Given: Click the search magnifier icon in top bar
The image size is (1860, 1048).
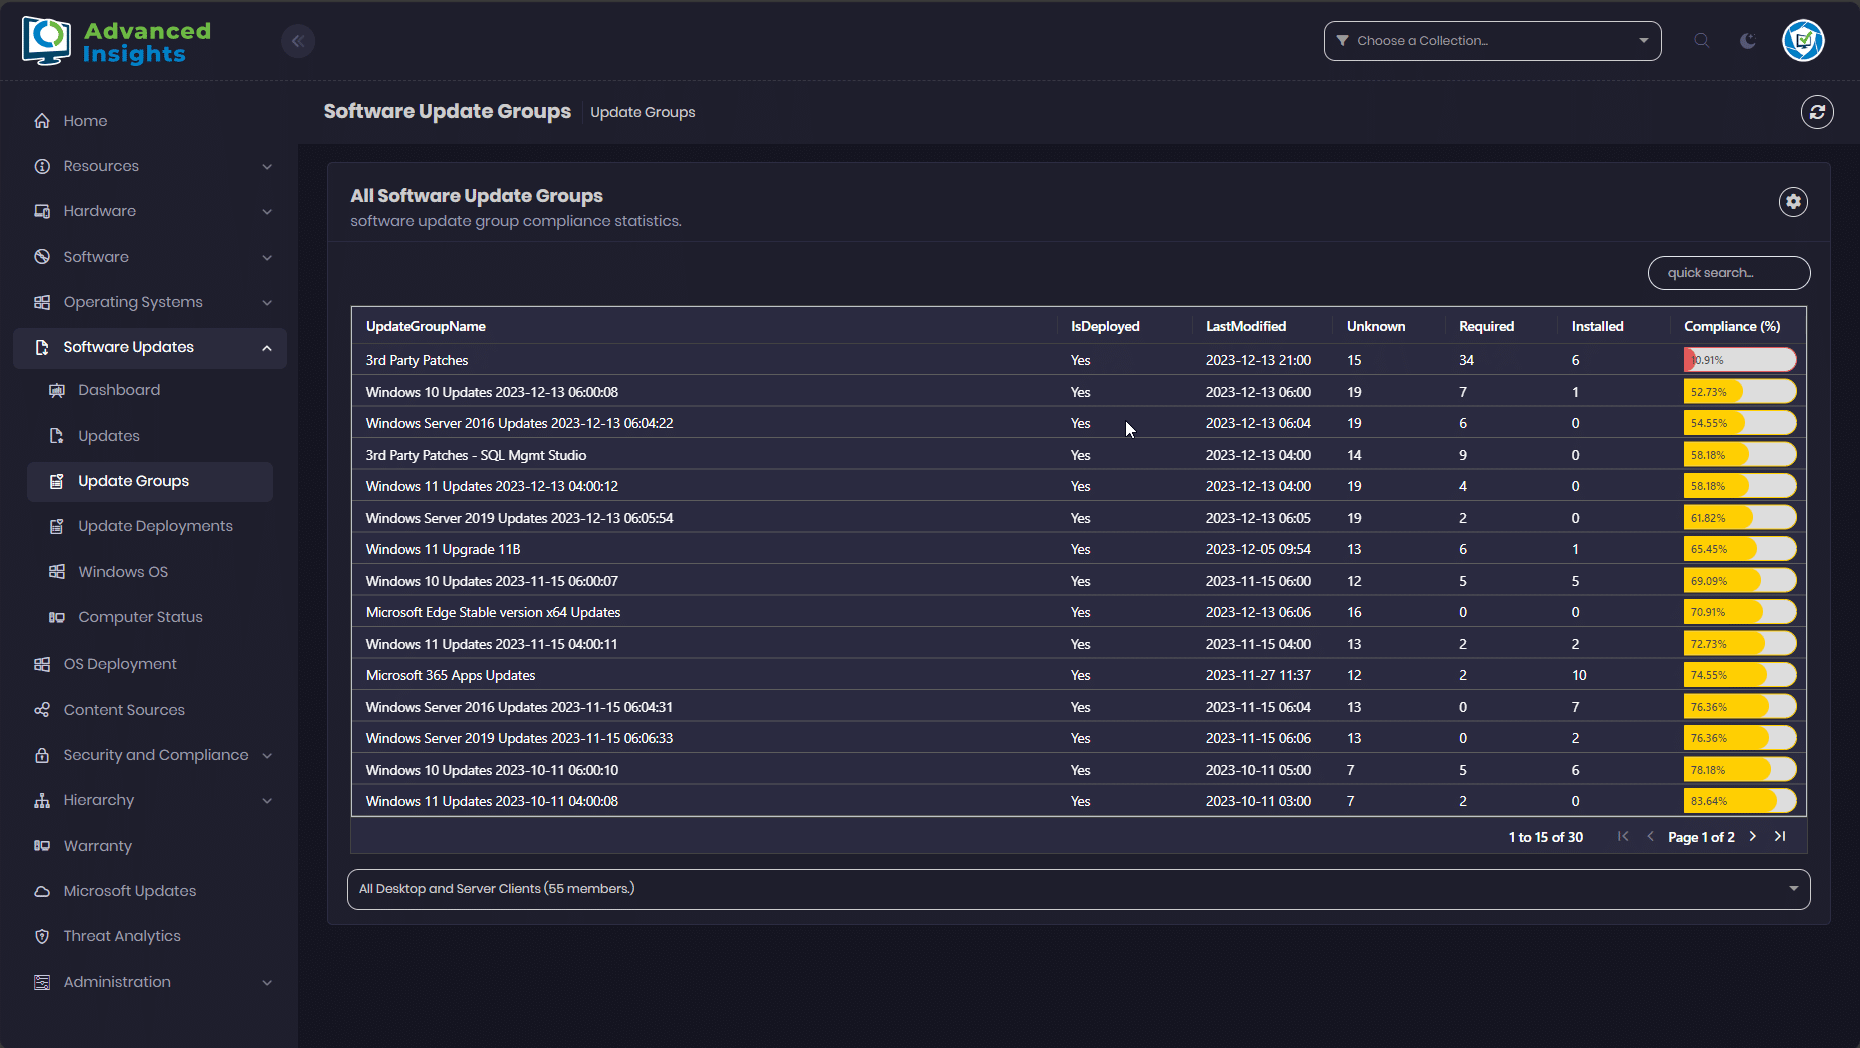Looking at the screenshot, I should tap(1701, 41).
